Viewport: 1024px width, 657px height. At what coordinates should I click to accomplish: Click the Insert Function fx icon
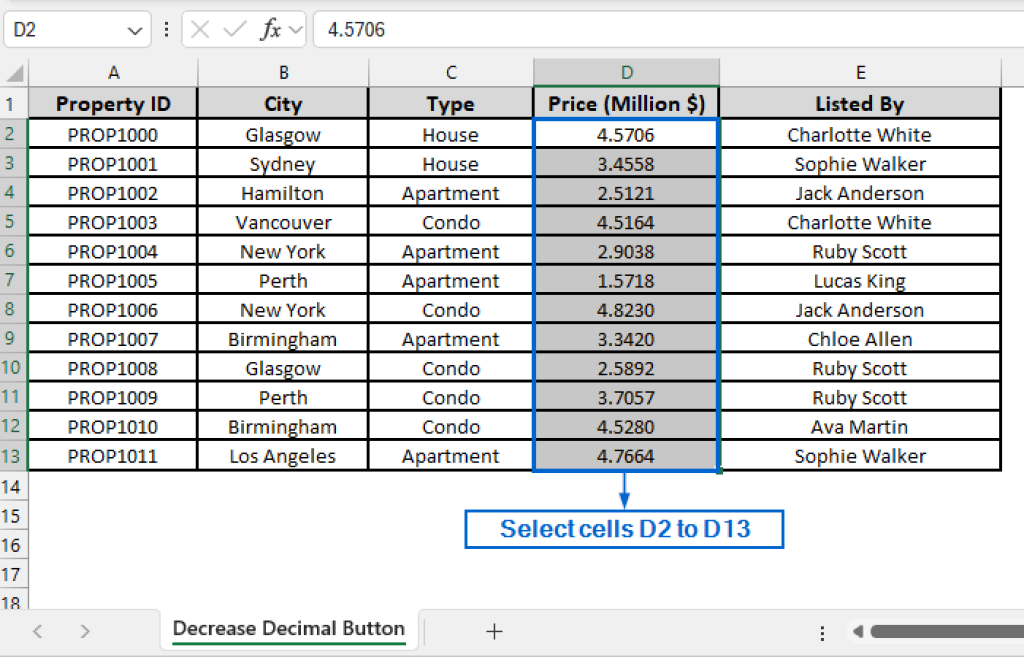pos(270,30)
